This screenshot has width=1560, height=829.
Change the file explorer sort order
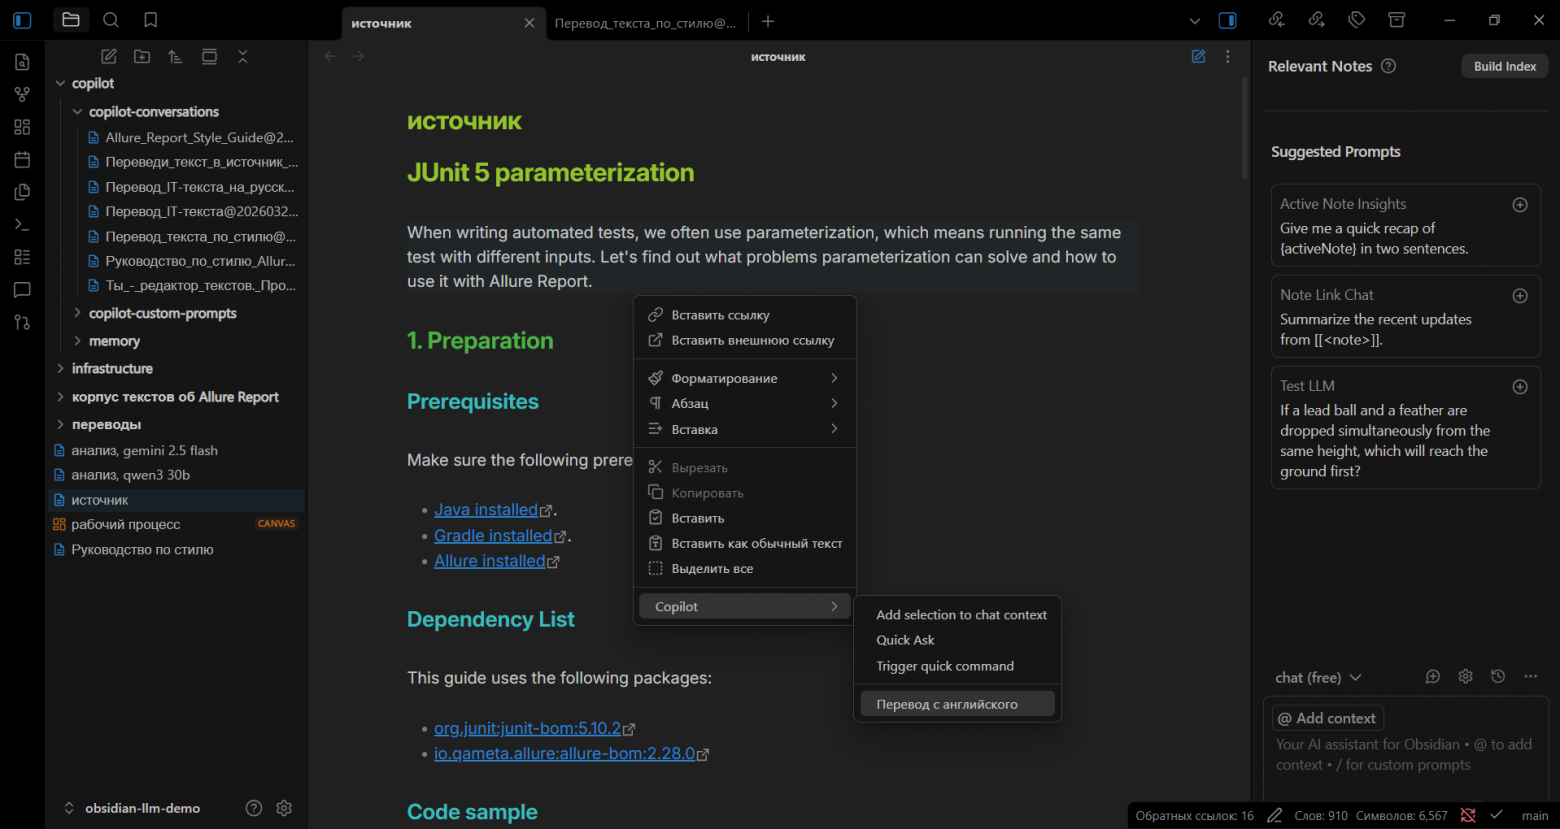(x=175, y=57)
